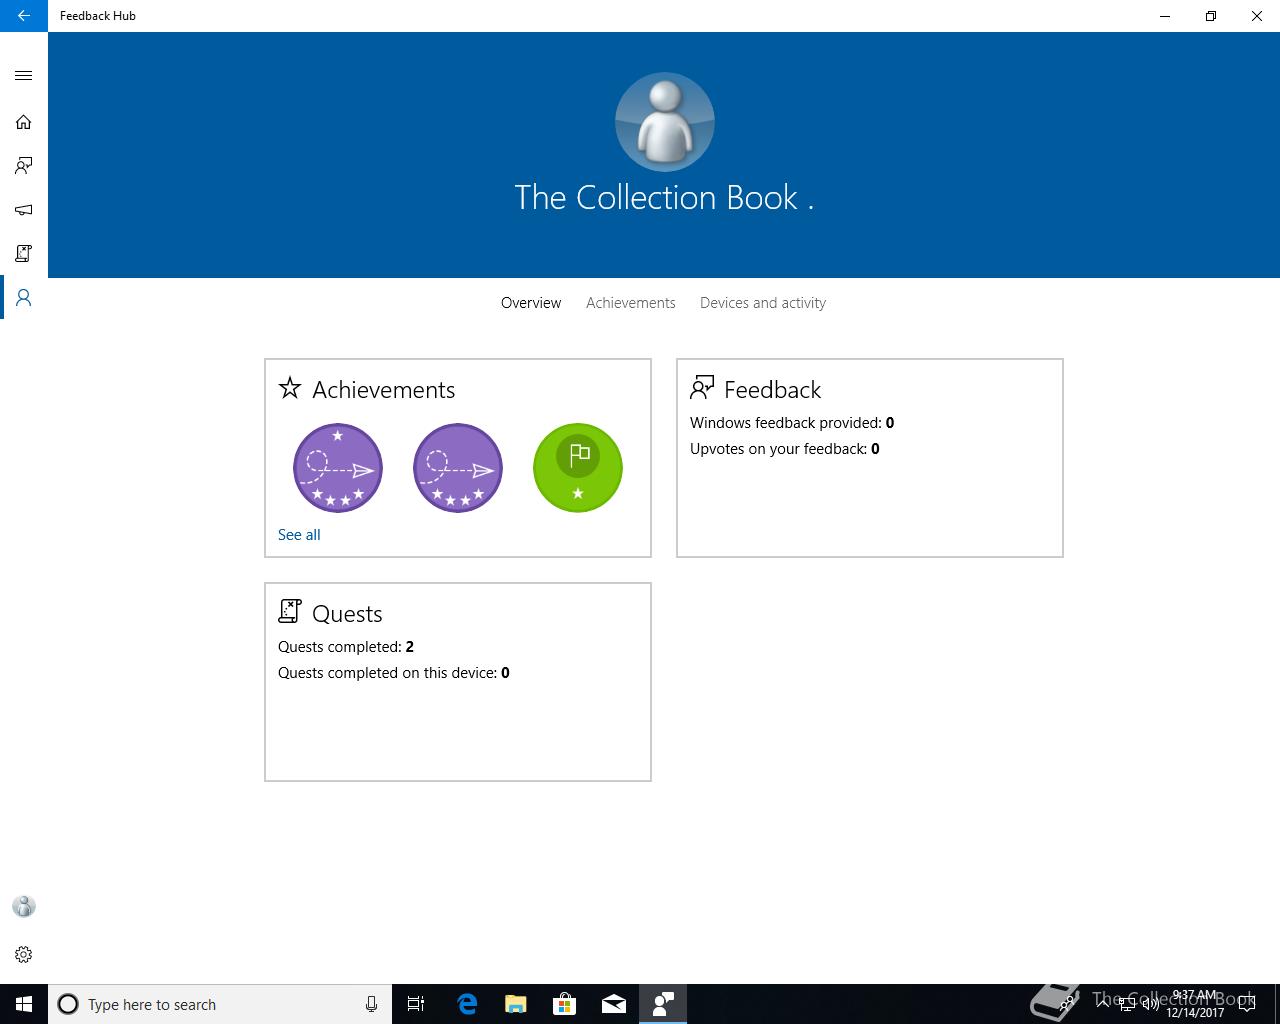Click the 'Type here to search' box

point(220,1004)
